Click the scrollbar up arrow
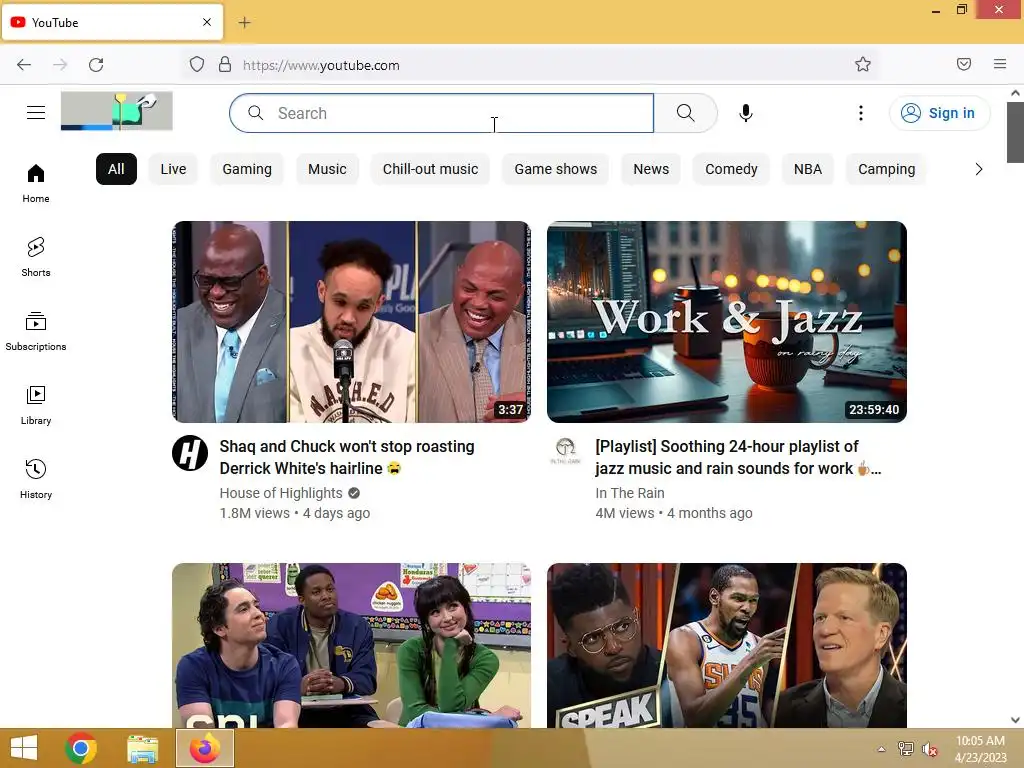This screenshot has height=768, width=1024. pos(1015,93)
